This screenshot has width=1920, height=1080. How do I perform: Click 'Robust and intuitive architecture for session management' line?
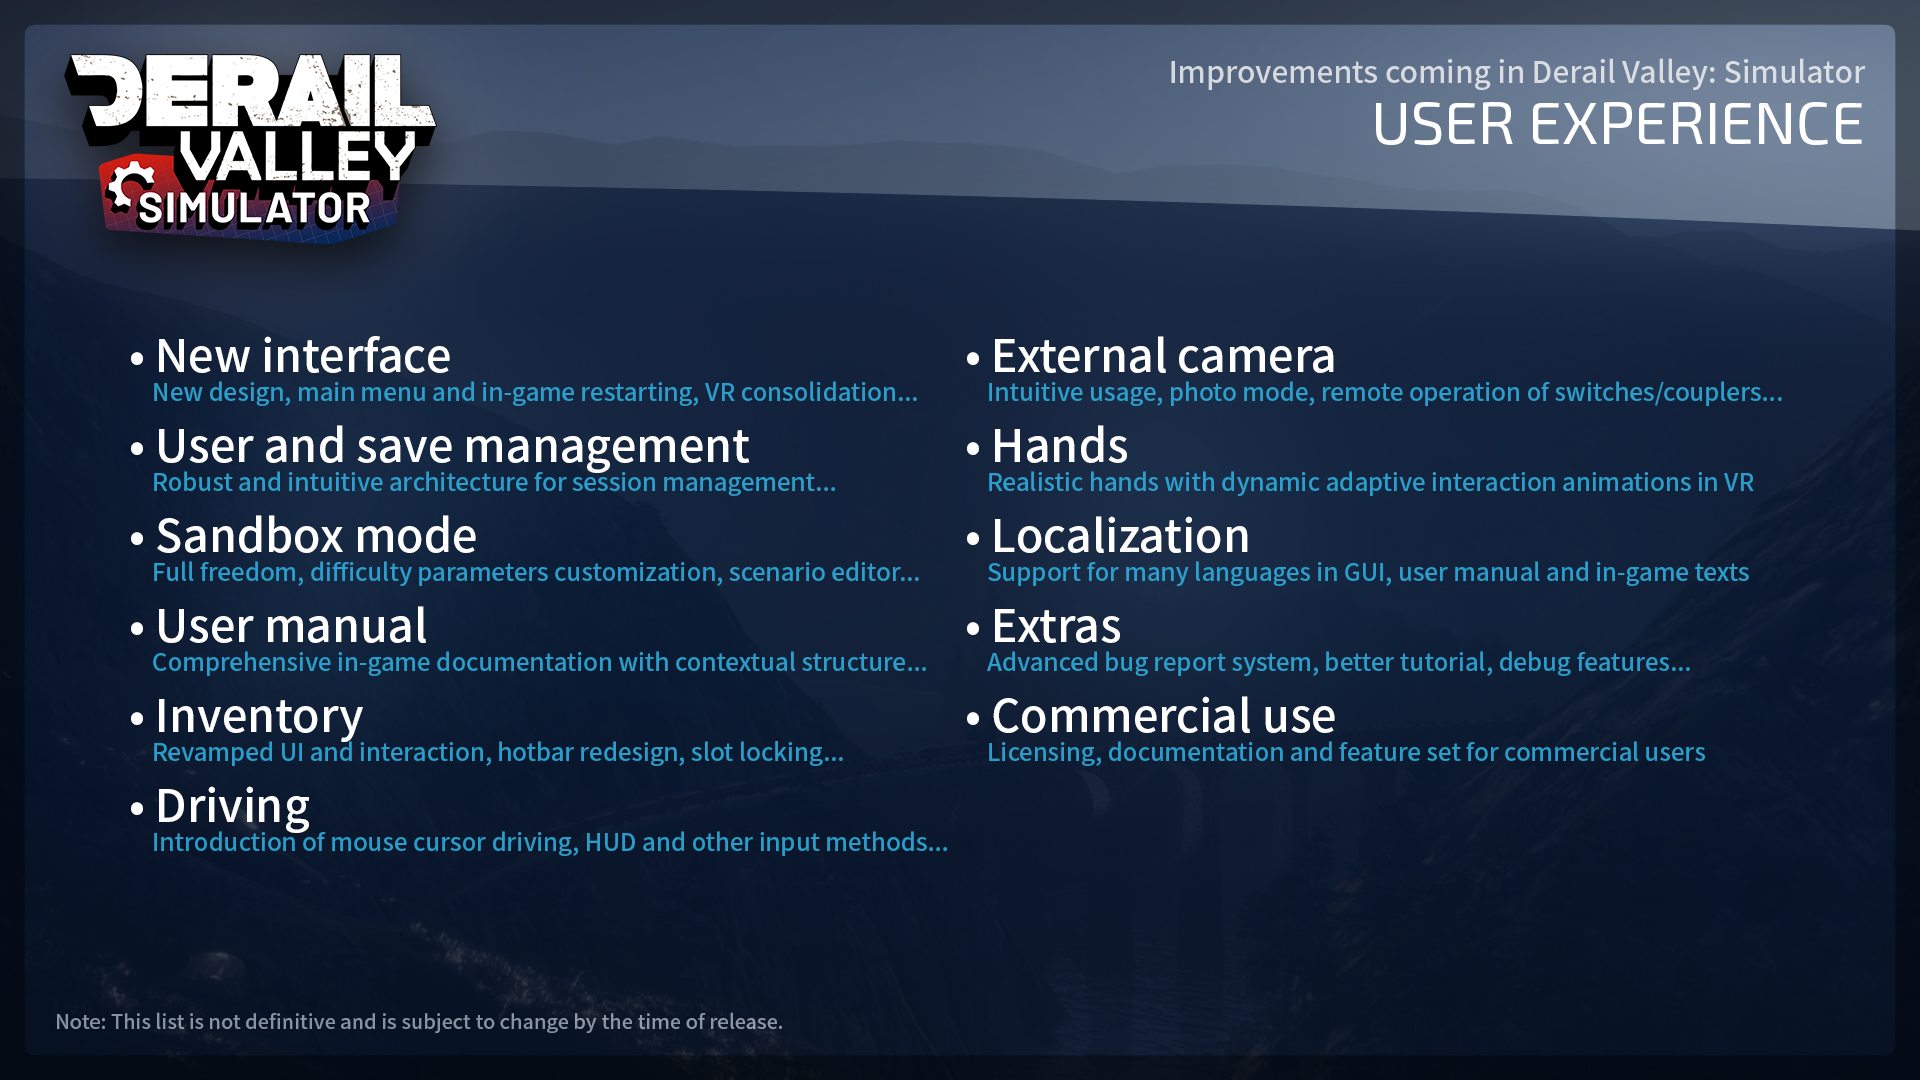click(494, 482)
